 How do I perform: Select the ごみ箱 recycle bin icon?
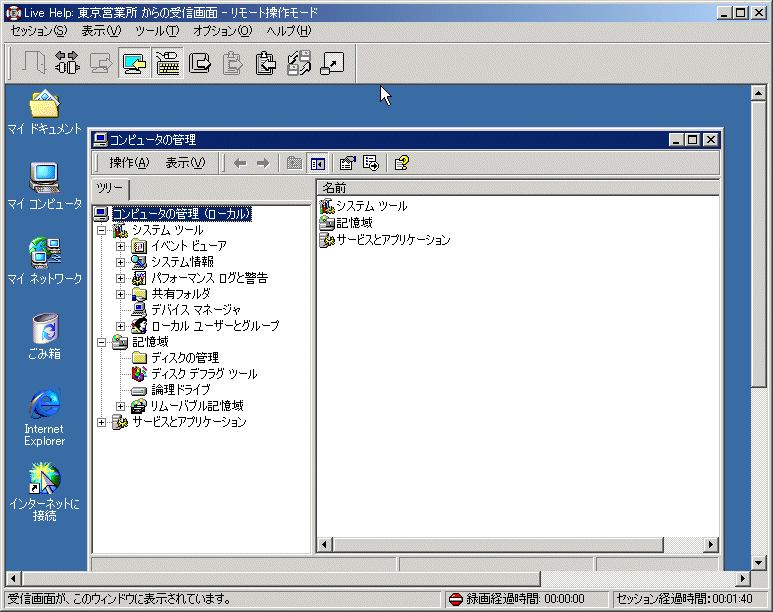(x=44, y=336)
